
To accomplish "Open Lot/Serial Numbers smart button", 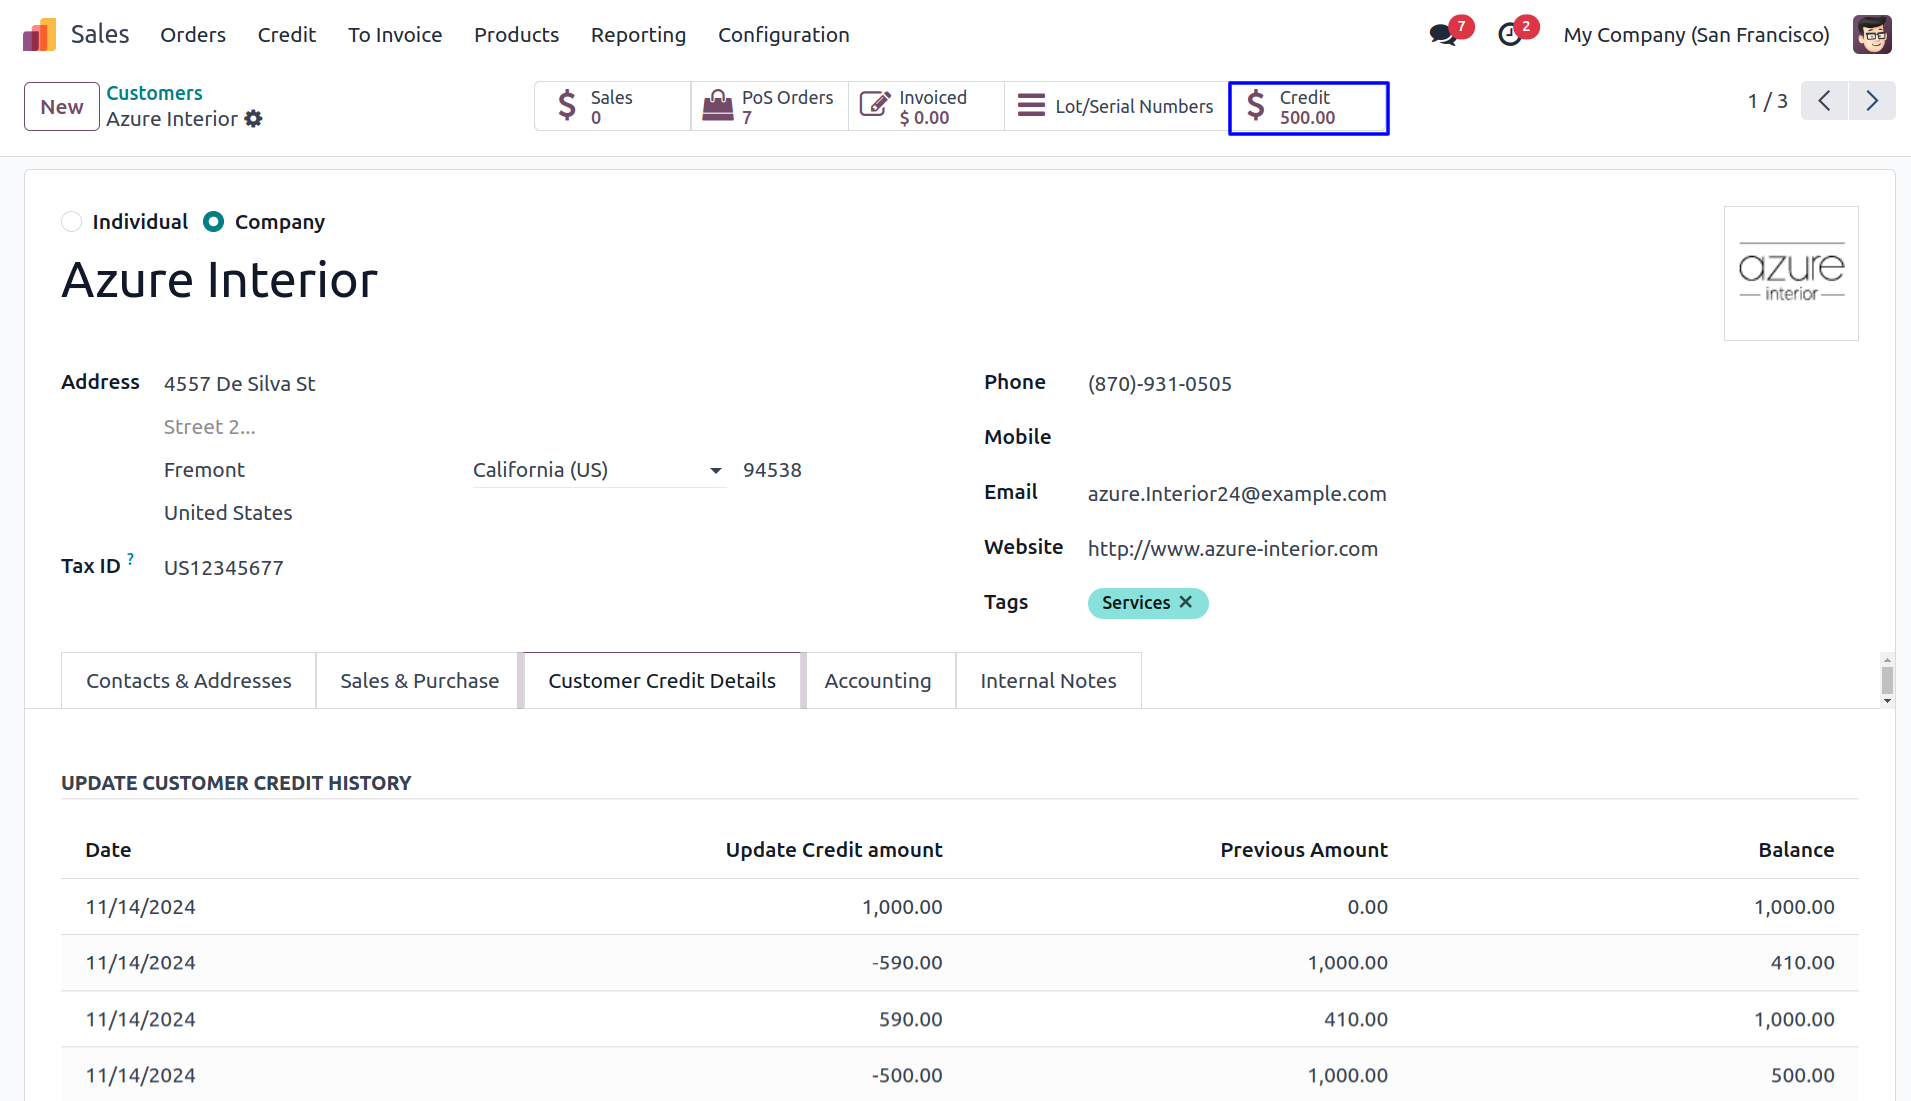I will 1116,107.
